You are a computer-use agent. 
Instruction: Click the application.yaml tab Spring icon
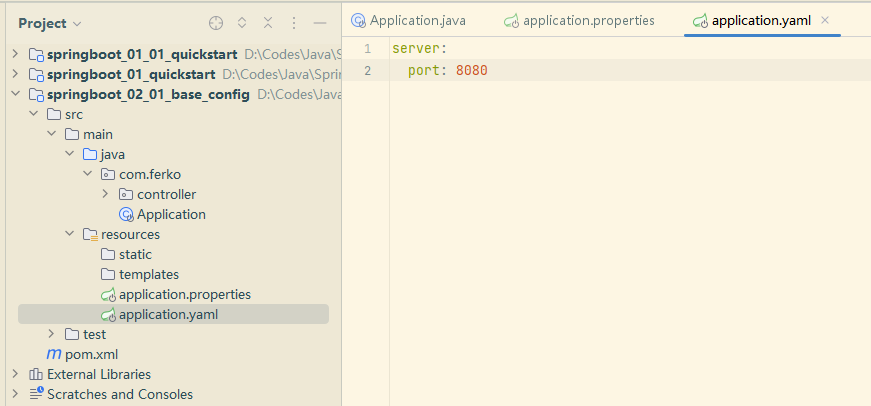coord(700,21)
